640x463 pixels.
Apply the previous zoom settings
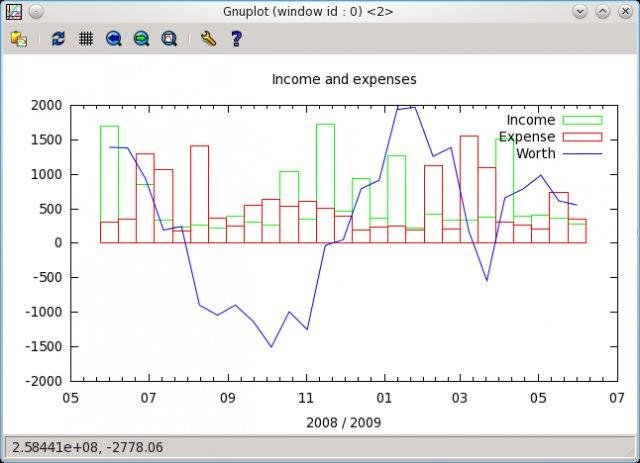click(x=114, y=39)
